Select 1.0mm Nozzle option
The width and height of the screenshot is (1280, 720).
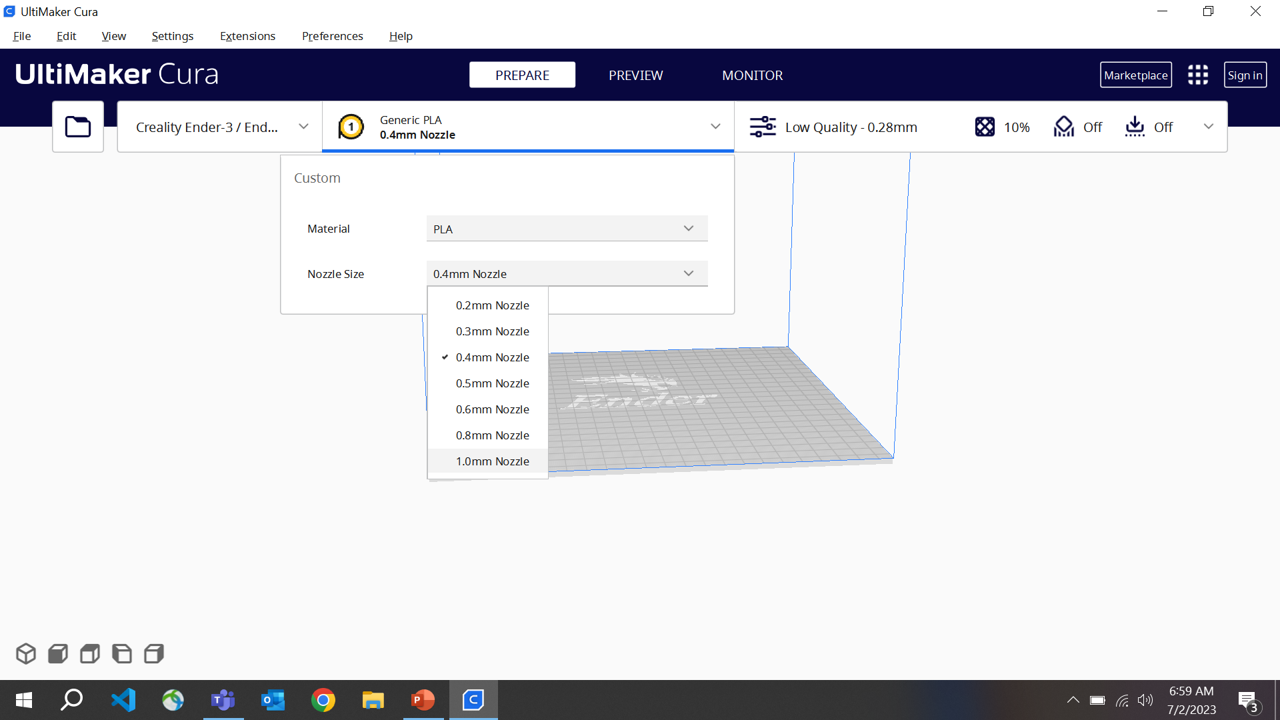(x=488, y=461)
